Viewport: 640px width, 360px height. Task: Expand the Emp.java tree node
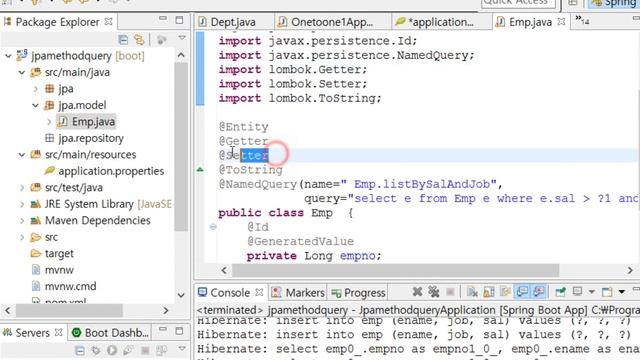click(x=49, y=122)
